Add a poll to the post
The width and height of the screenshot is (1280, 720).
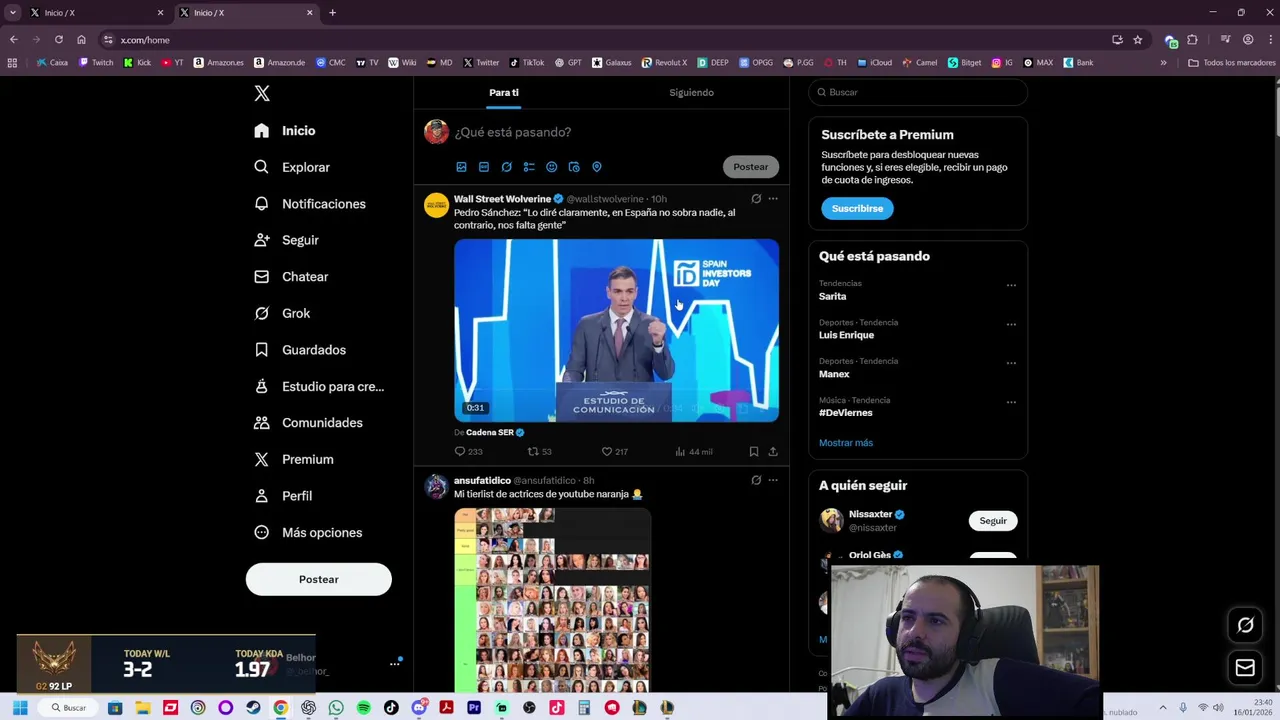529,167
